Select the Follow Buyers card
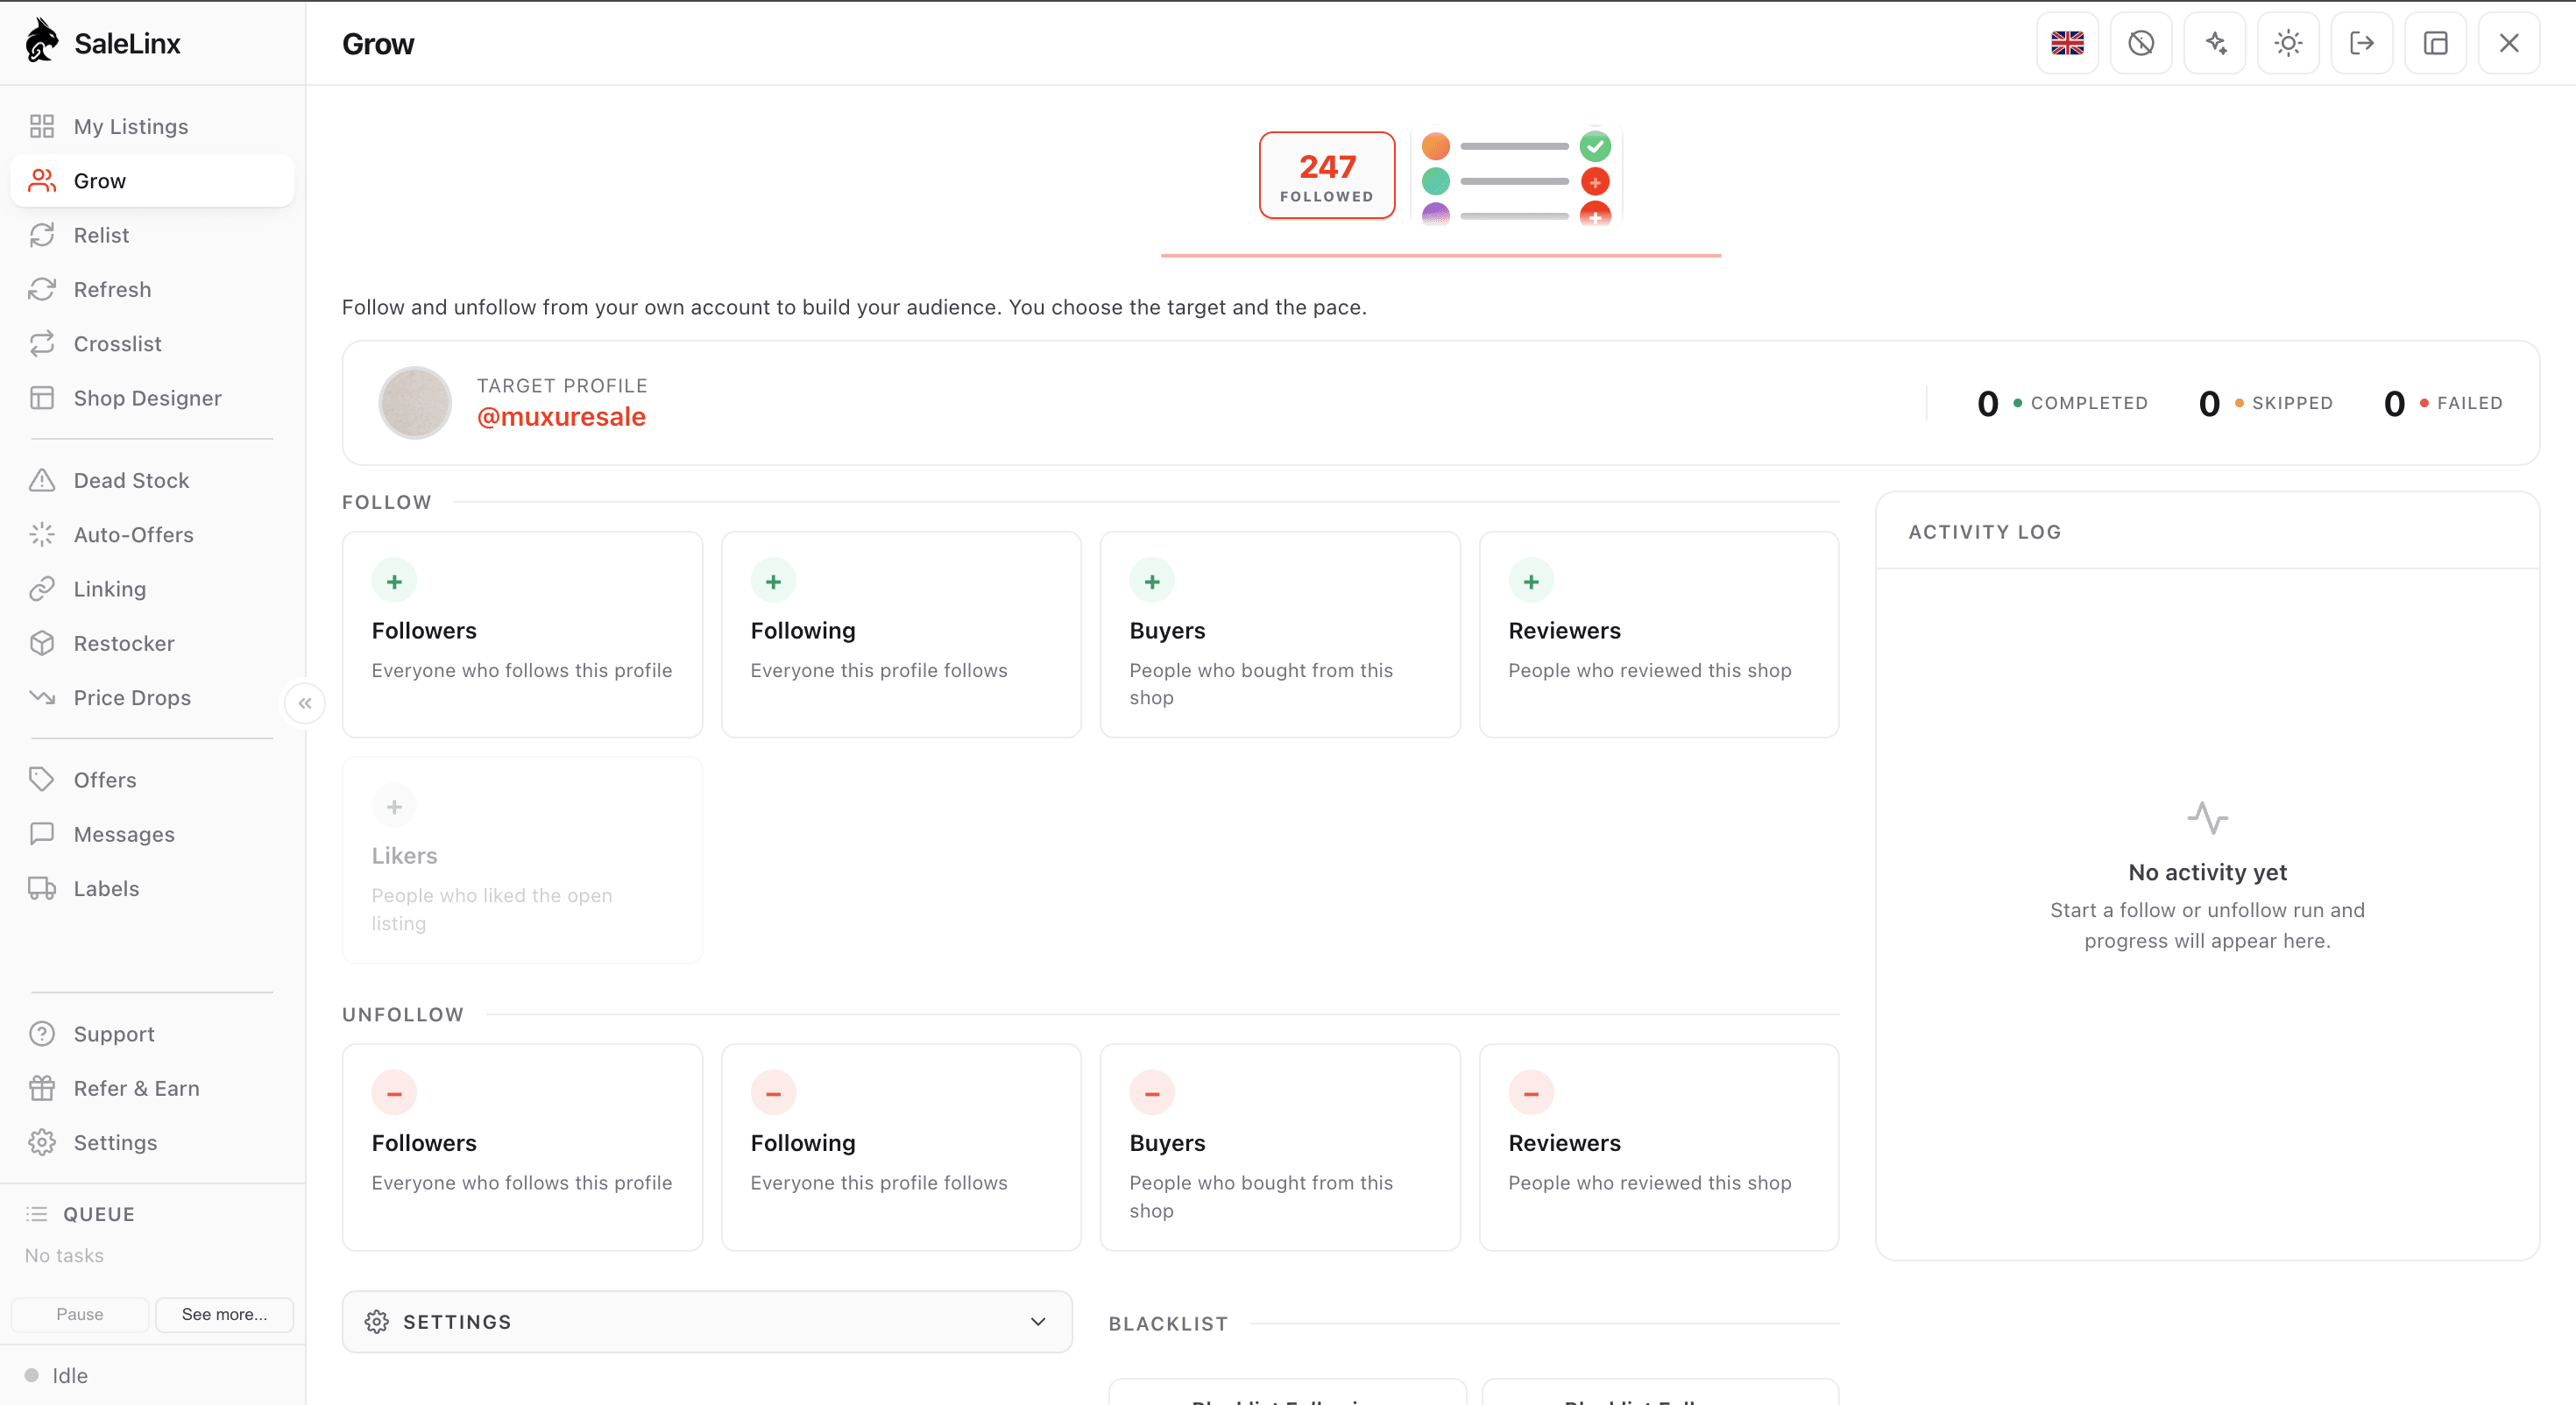 pos(1280,635)
